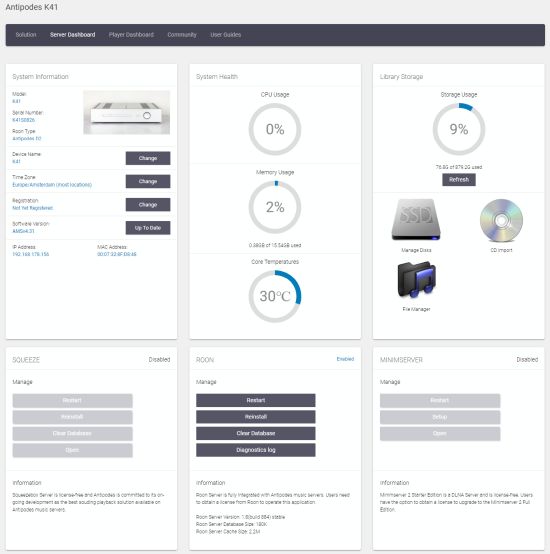Screen dimensions: 550x554
Task: Click the Minimserver Open button
Action: tap(440, 433)
